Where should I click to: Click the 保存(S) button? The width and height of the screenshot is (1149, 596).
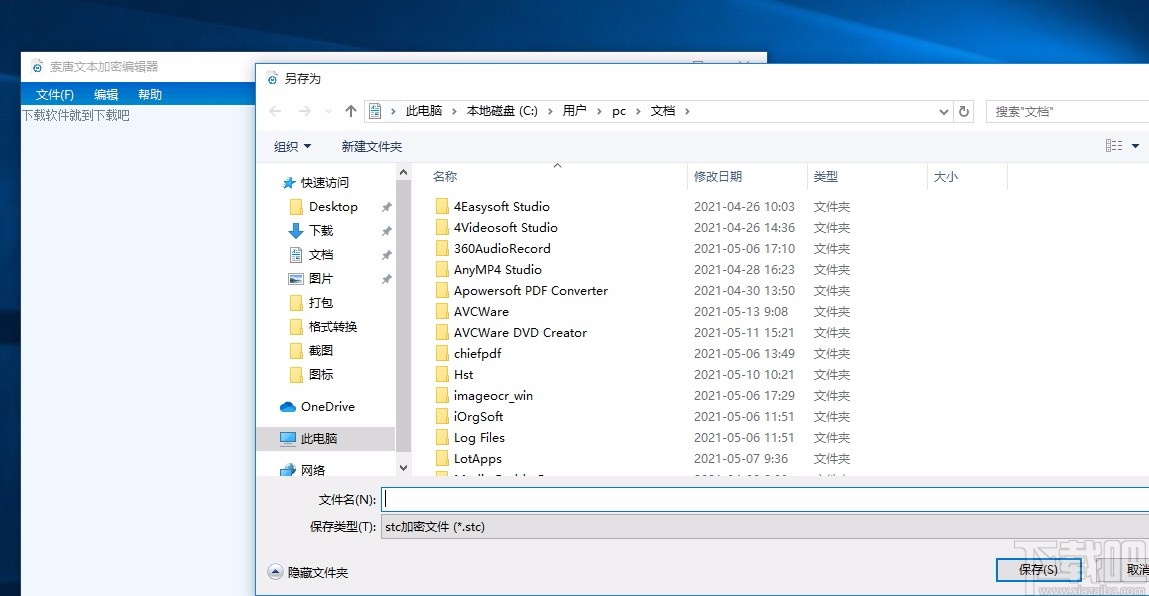1039,569
